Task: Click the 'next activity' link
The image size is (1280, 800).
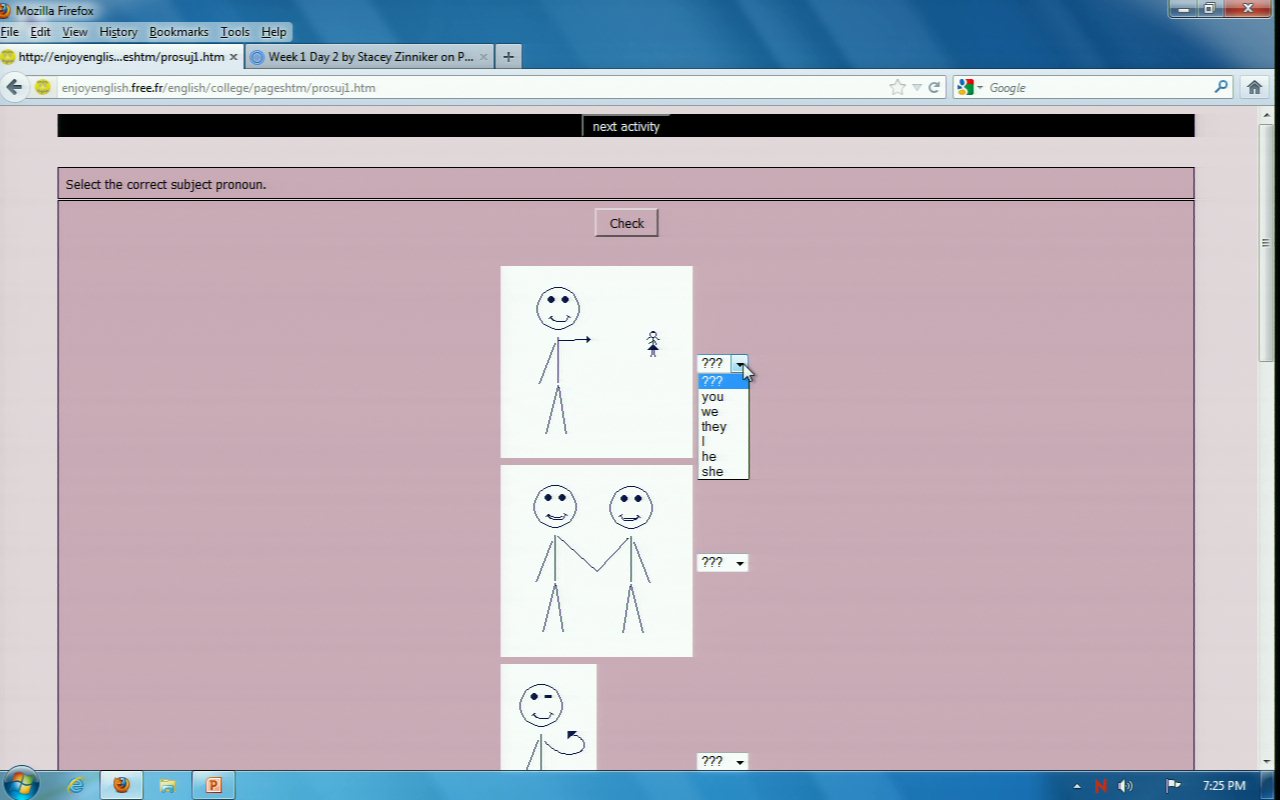Action: [626, 127]
